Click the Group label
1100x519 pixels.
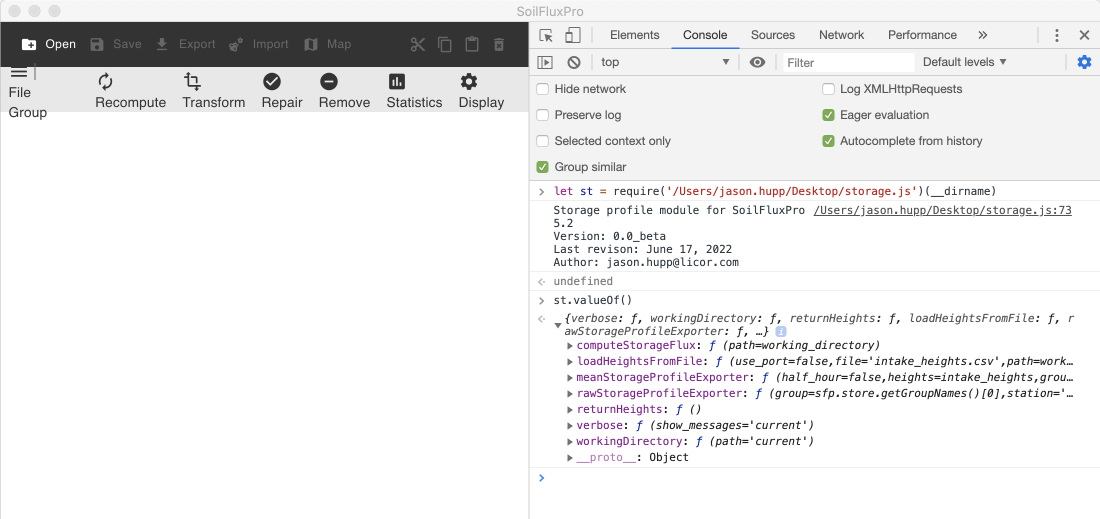point(27,113)
